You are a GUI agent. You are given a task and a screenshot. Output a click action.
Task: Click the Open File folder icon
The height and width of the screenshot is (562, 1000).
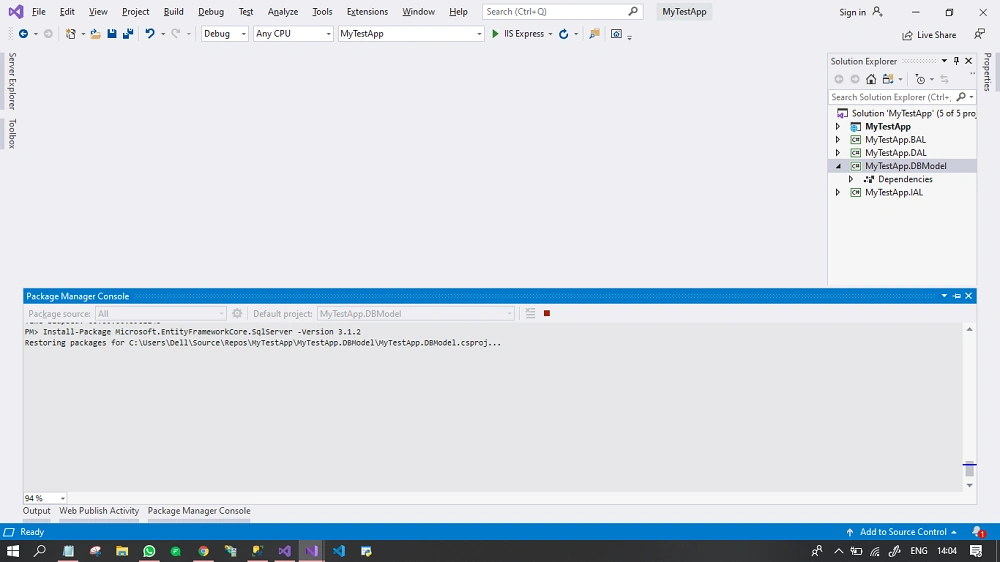[x=96, y=34]
